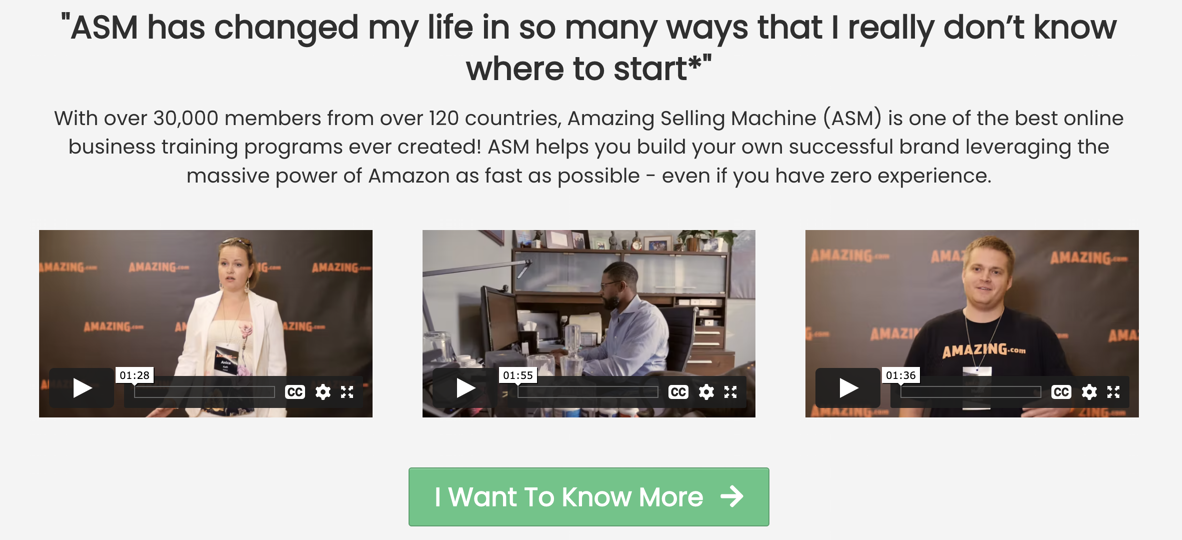Click the arrow on the green button
This screenshot has width=1182, height=540.
click(x=731, y=496)
